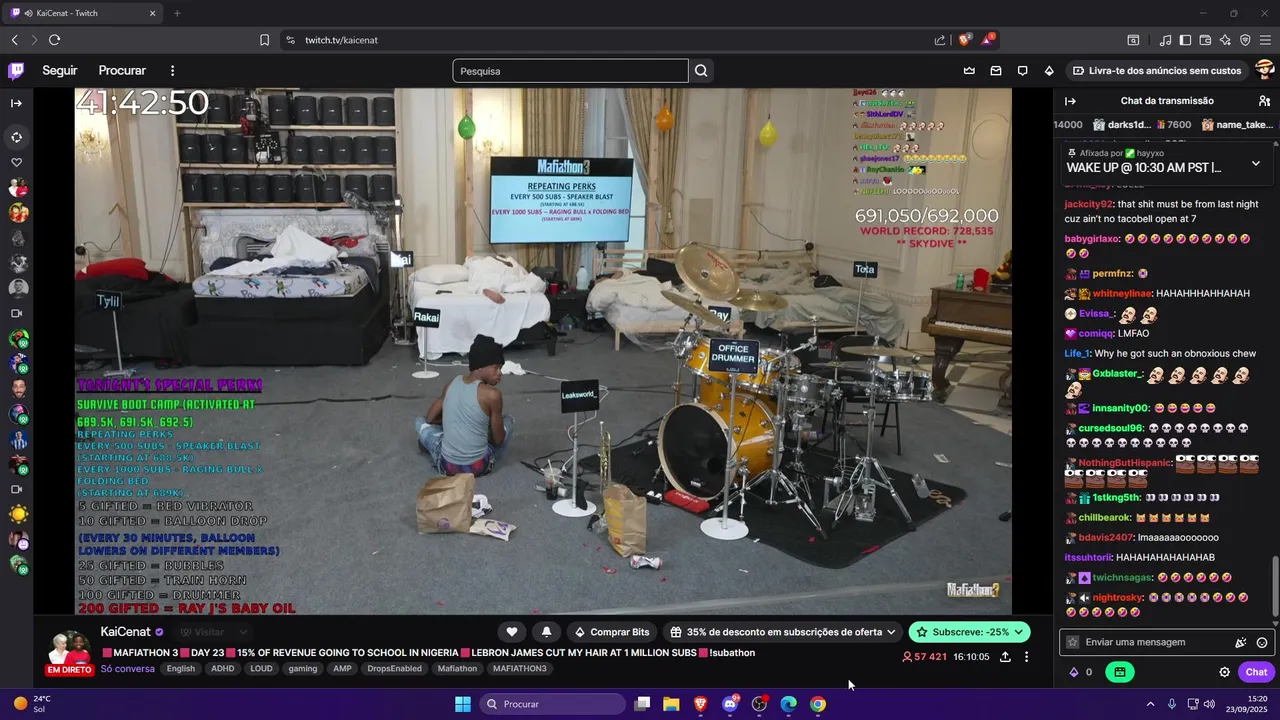Open the Brave Wallet icon

coord(1205,40)
